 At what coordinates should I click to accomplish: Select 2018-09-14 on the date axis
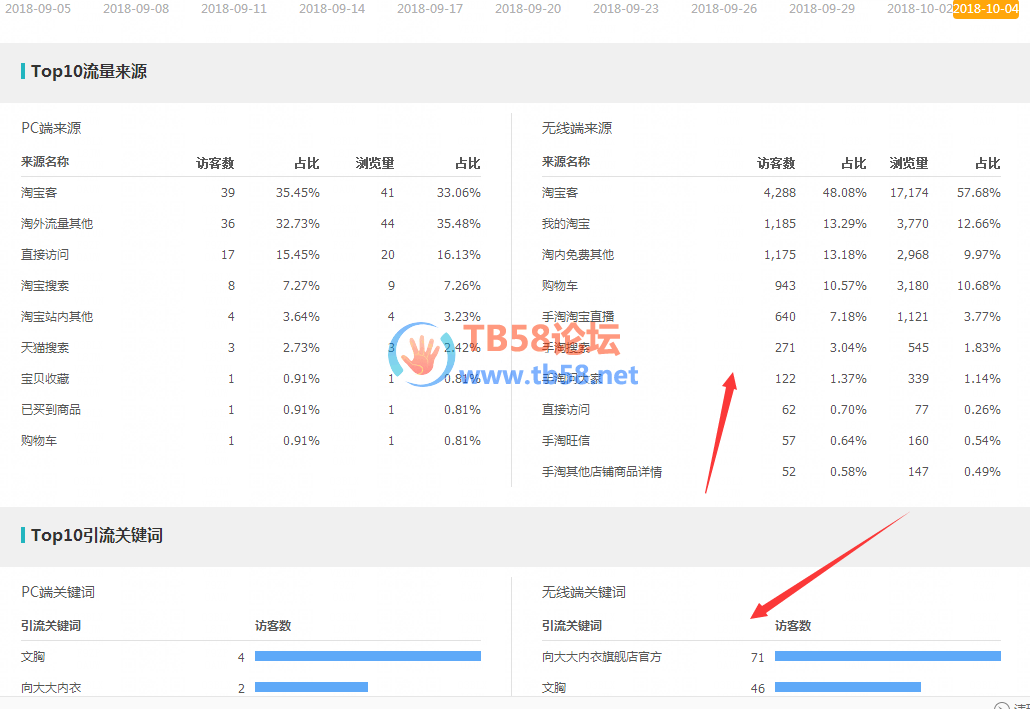tap(332, 9)
